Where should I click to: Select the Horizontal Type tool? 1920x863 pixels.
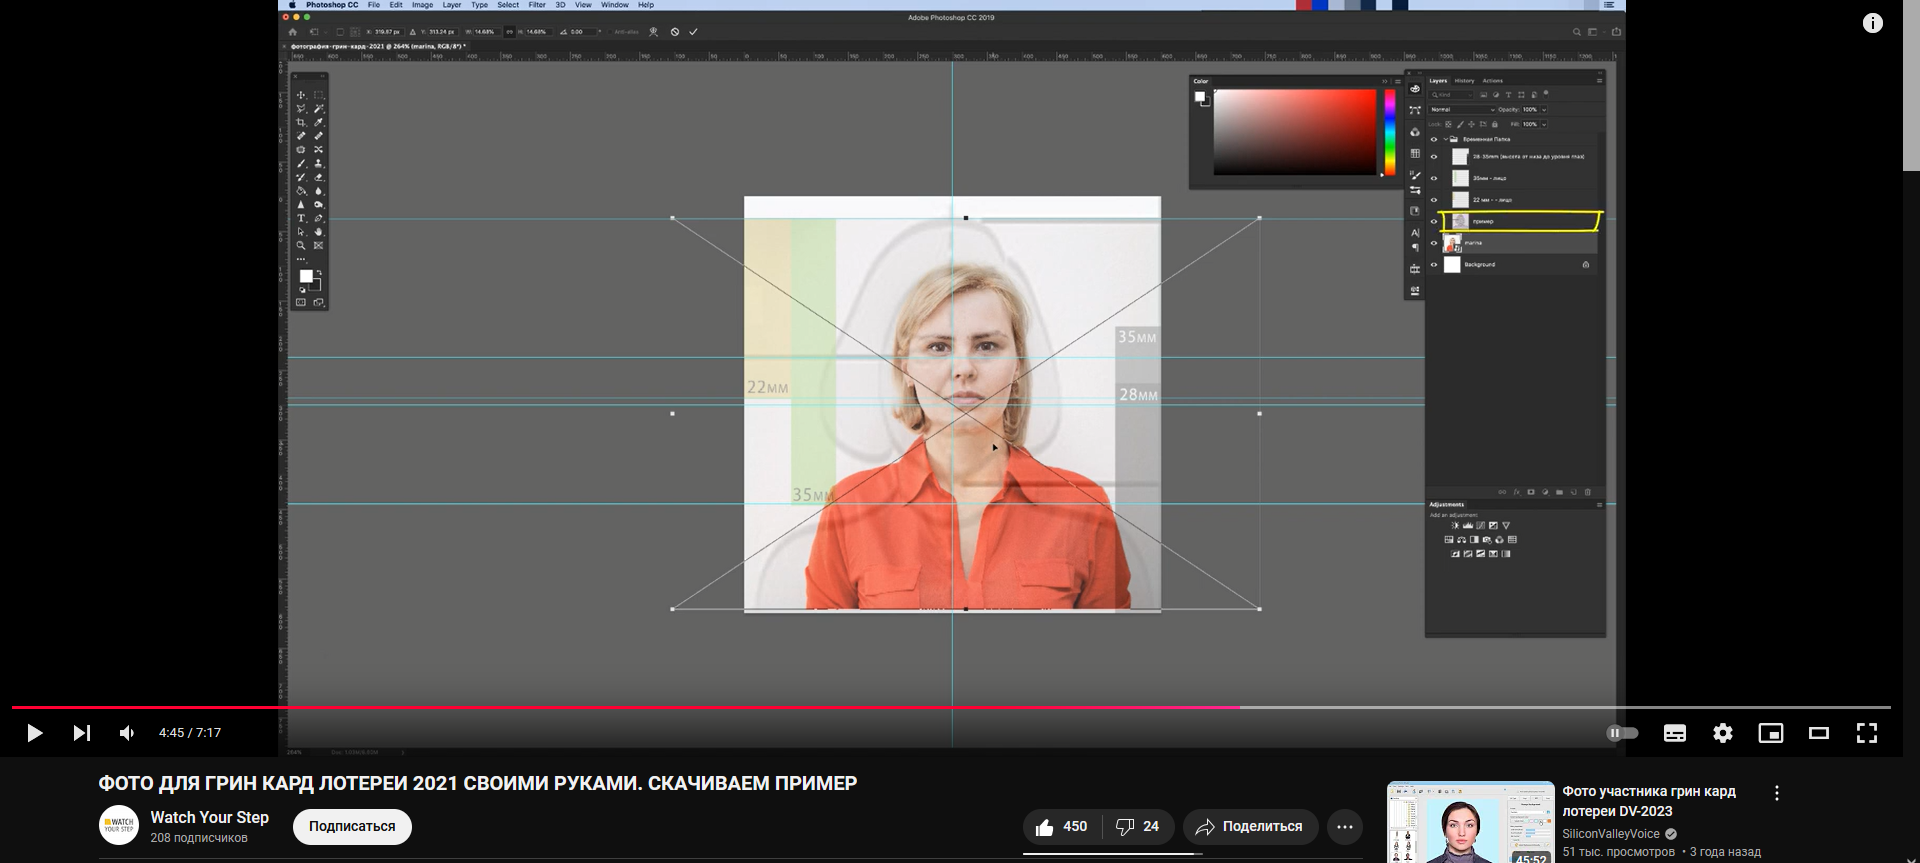tap(301, 218)
